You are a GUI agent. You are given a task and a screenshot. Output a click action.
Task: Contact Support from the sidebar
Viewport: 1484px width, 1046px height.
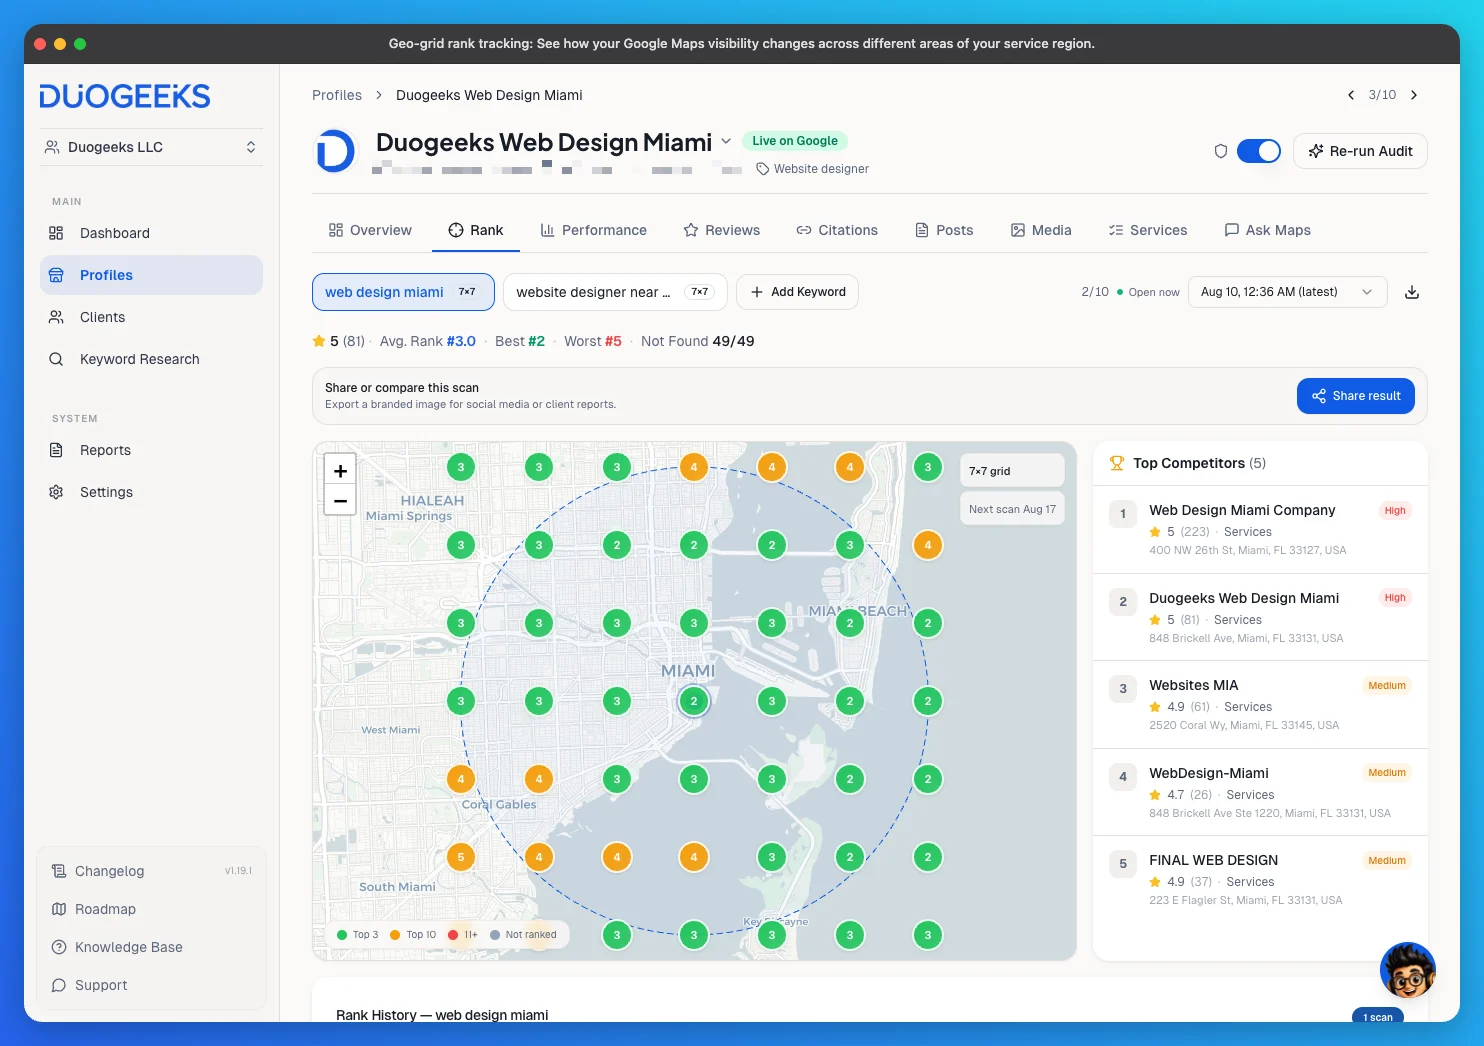coord(151,985)
